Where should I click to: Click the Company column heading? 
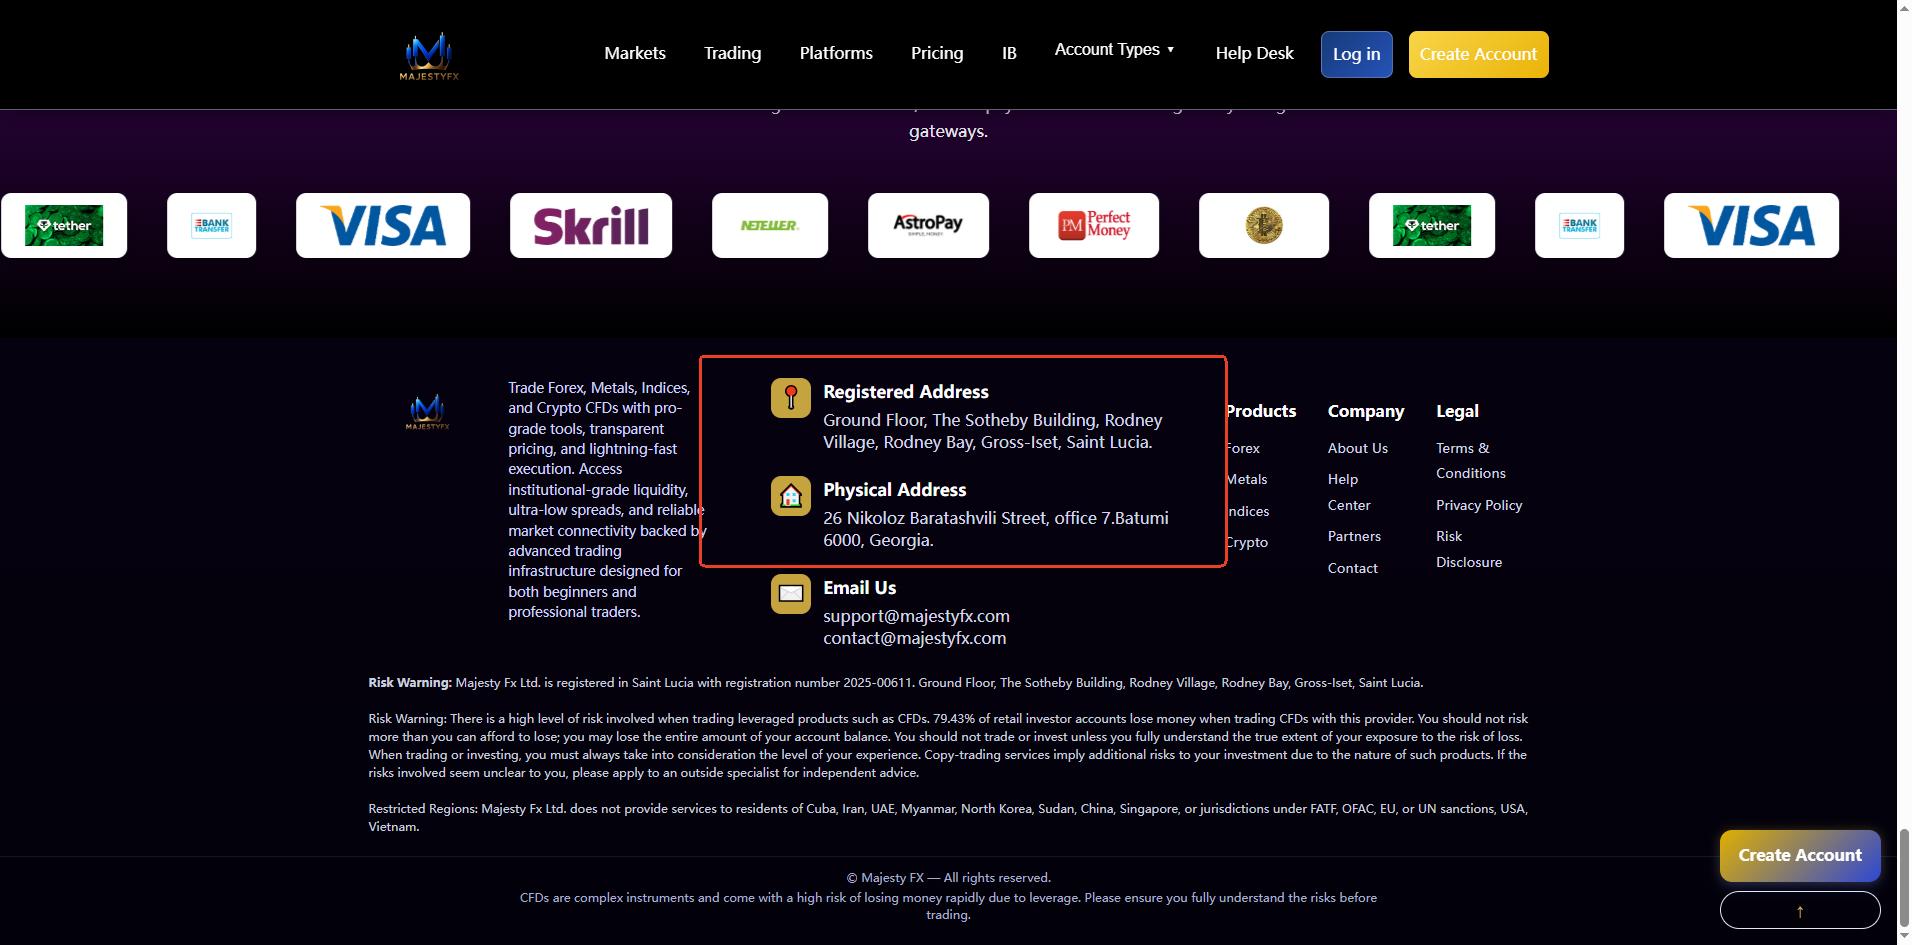(x=1365, y=411)
